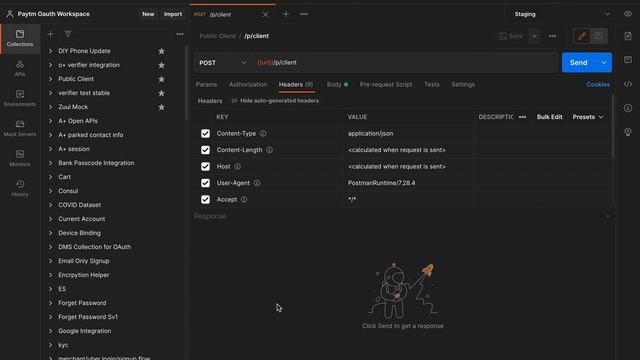Image resolution: width=640 pixels, height=360 pixels.
Task: Open the Mock Servers sidebar panel
Action: tap(20, 128)
